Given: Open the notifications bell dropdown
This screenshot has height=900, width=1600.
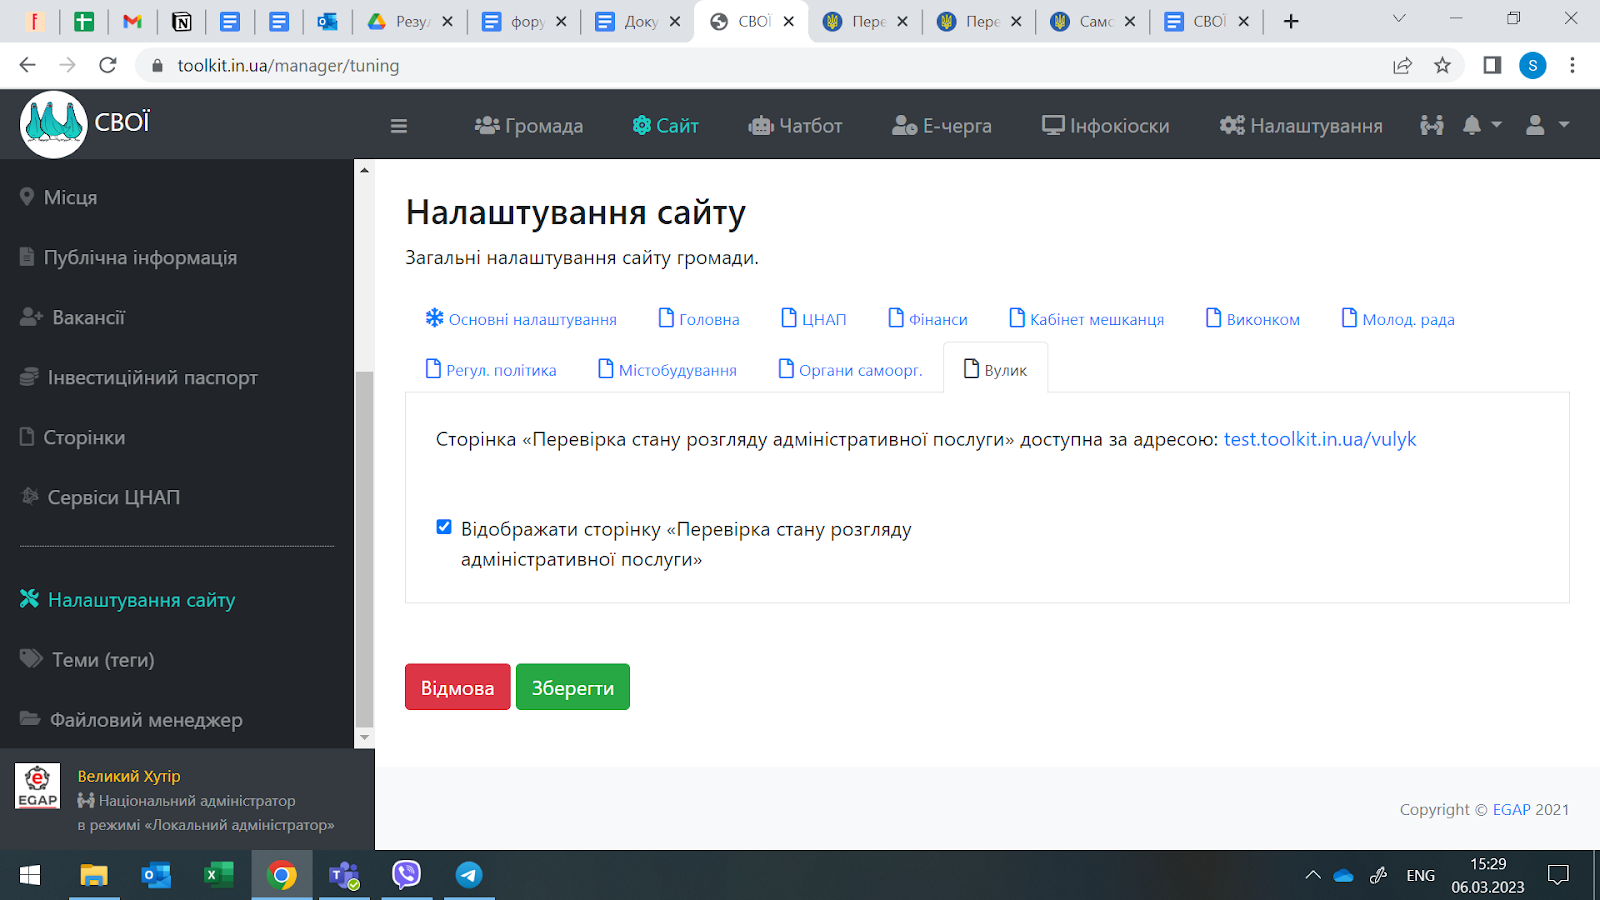Looking at the screenshot, I should click(x=1481, y=125).
